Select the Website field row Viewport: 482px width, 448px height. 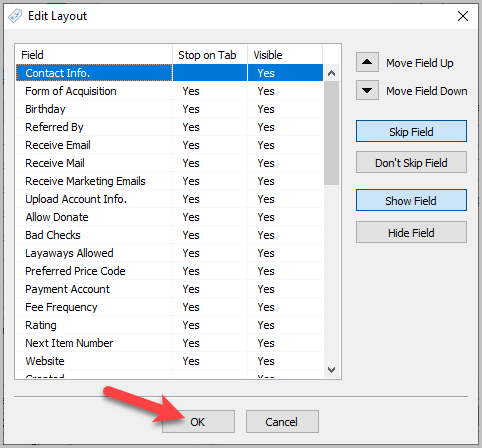click(169, 361)
